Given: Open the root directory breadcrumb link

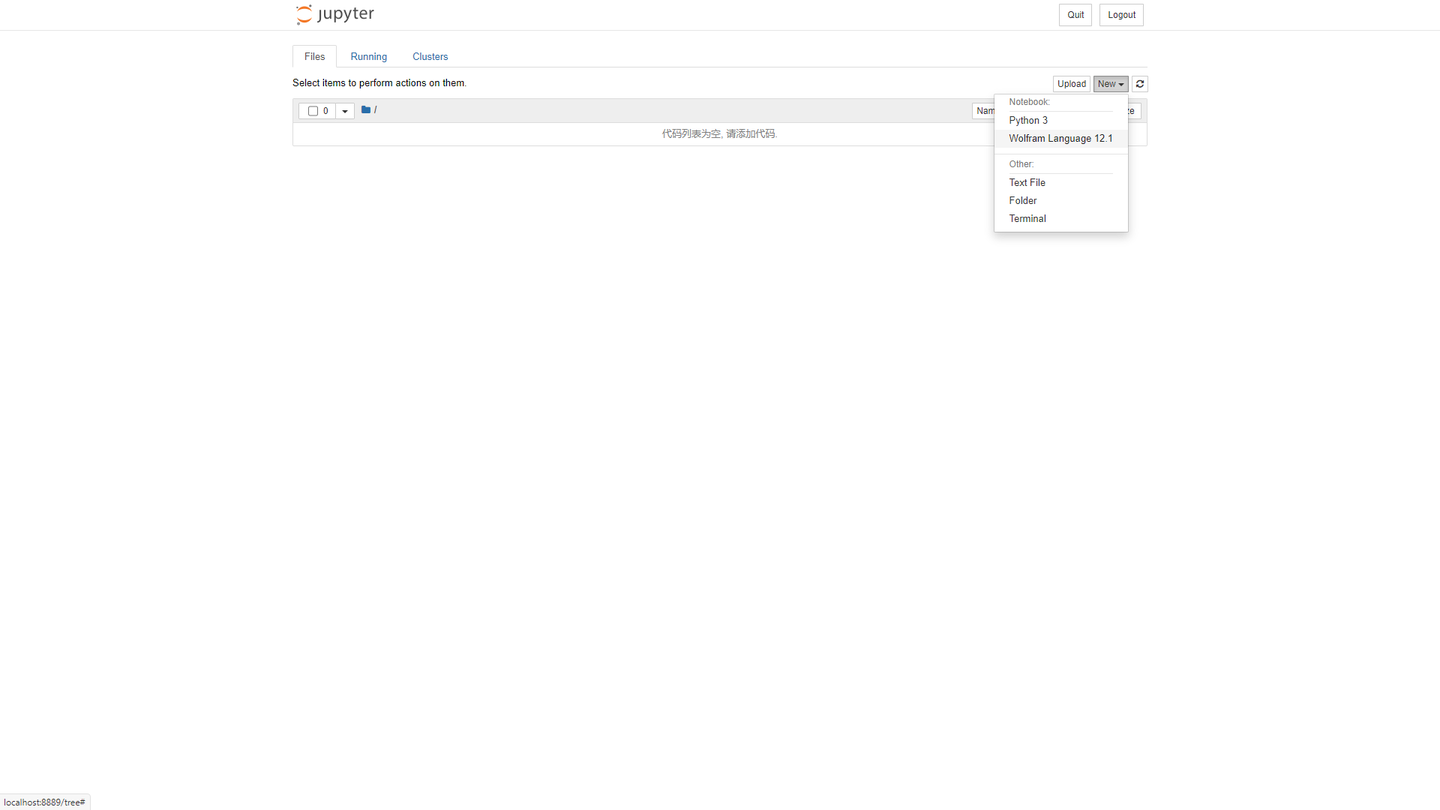Looking at the screenshot, I should [x=375, y=110].
